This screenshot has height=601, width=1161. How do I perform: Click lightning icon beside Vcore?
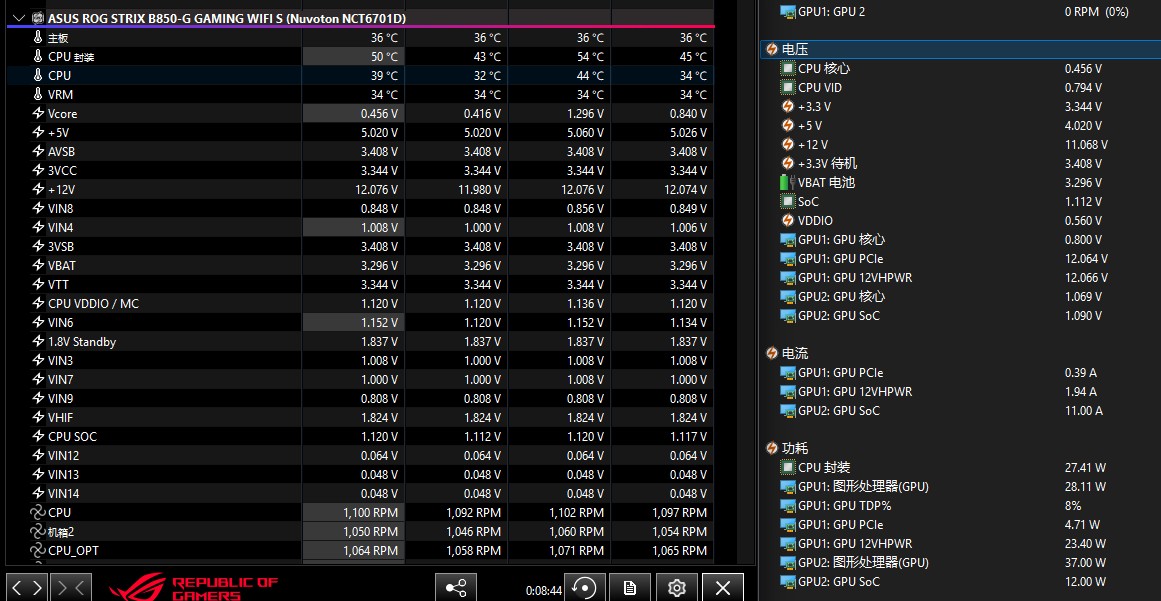point(39,113)
